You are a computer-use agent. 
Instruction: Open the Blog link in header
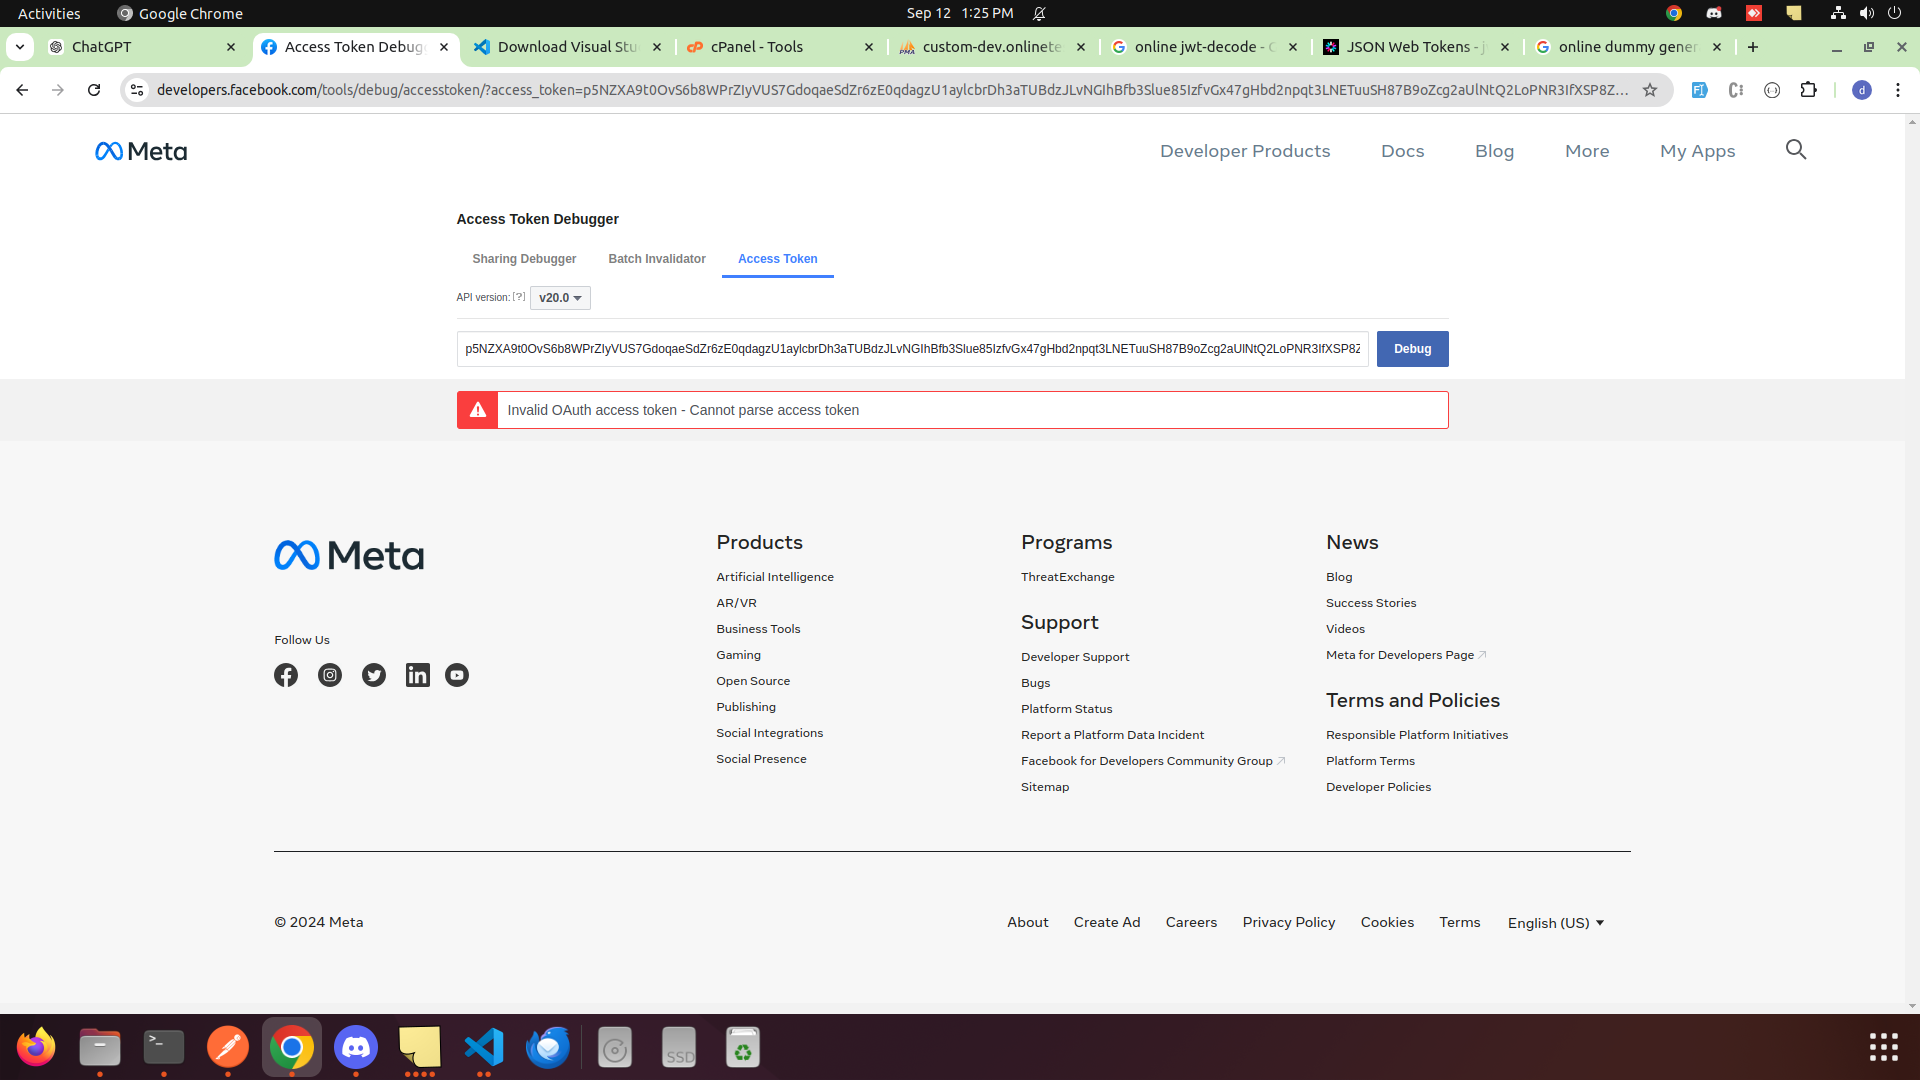click(1494, 151)
